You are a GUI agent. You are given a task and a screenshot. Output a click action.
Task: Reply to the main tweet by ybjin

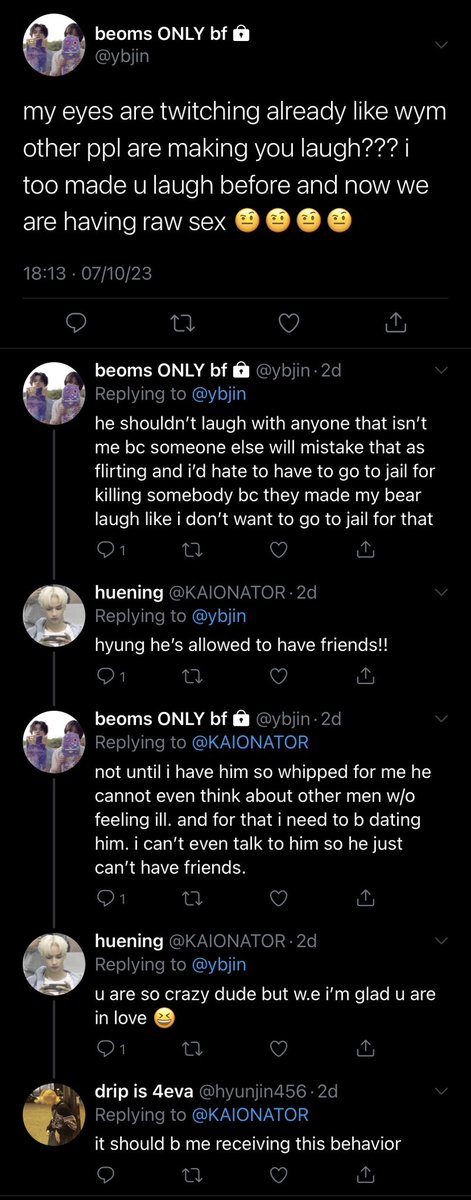click(75, 321)
